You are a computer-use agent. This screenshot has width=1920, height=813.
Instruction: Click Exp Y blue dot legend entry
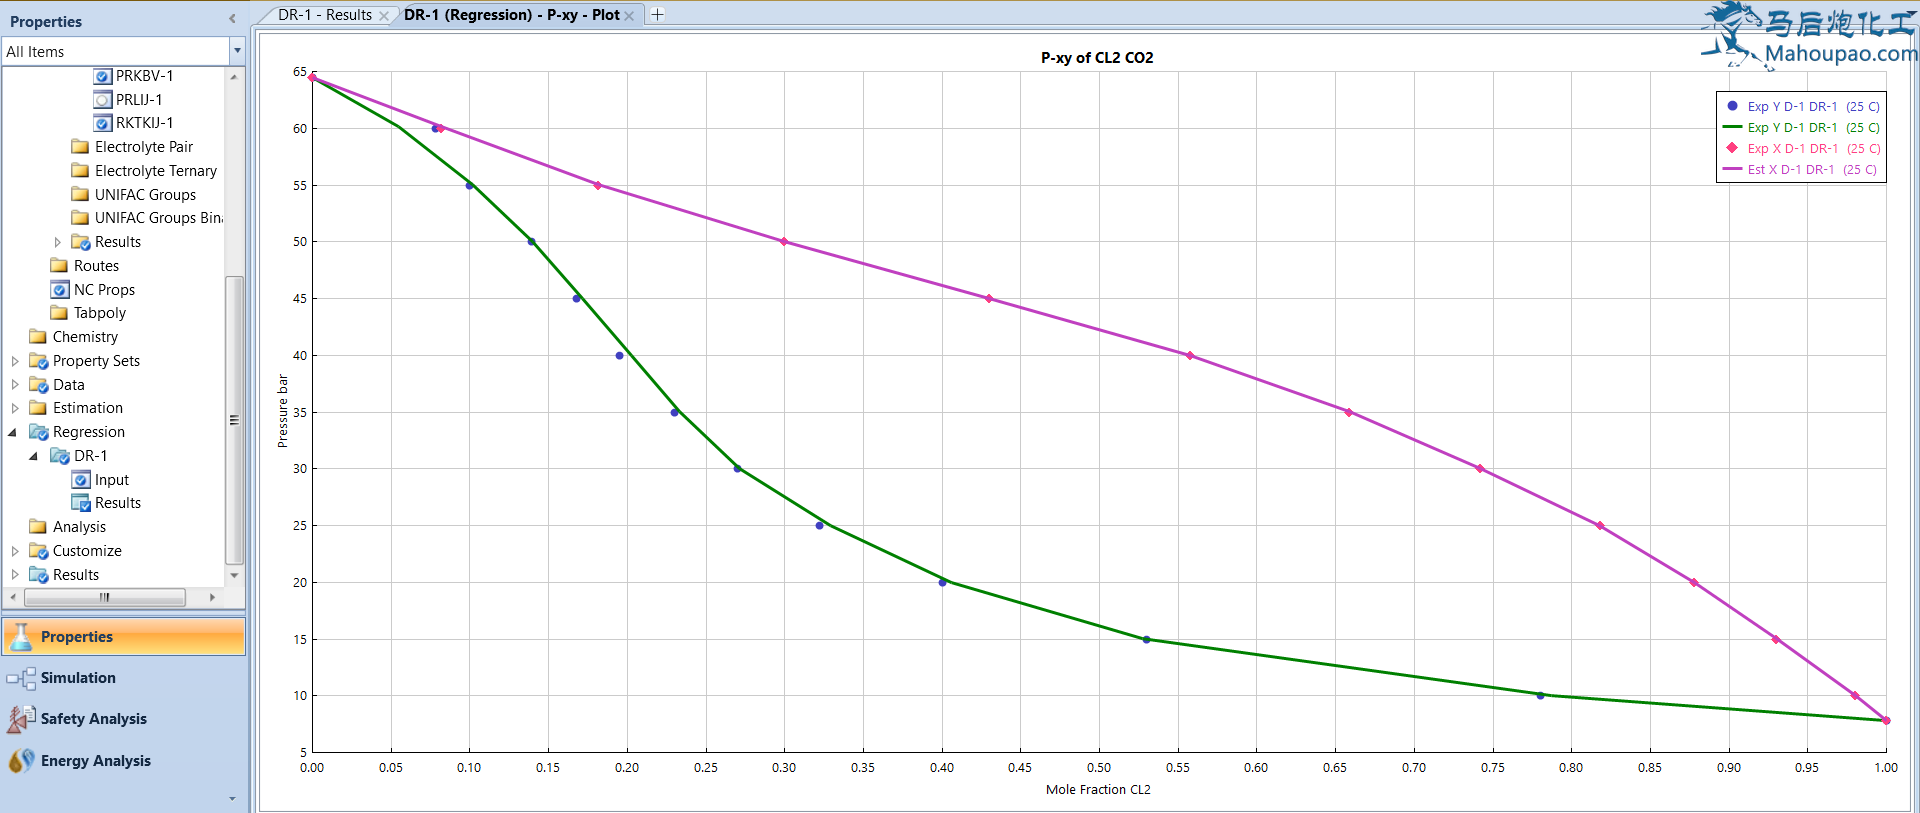[1803, 106]
